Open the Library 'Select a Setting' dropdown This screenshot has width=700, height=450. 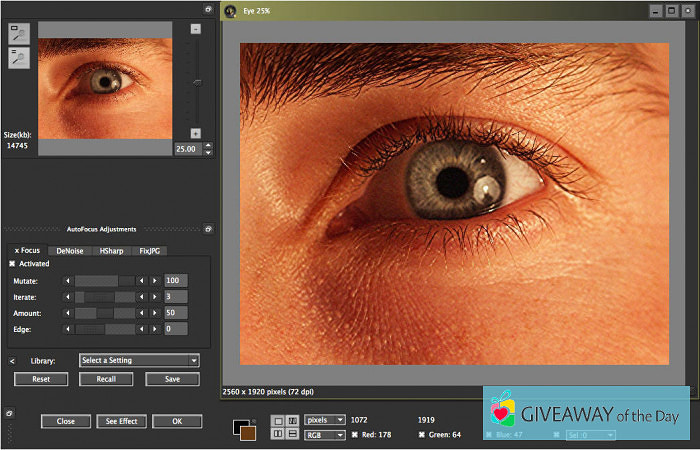coord(139,360)
